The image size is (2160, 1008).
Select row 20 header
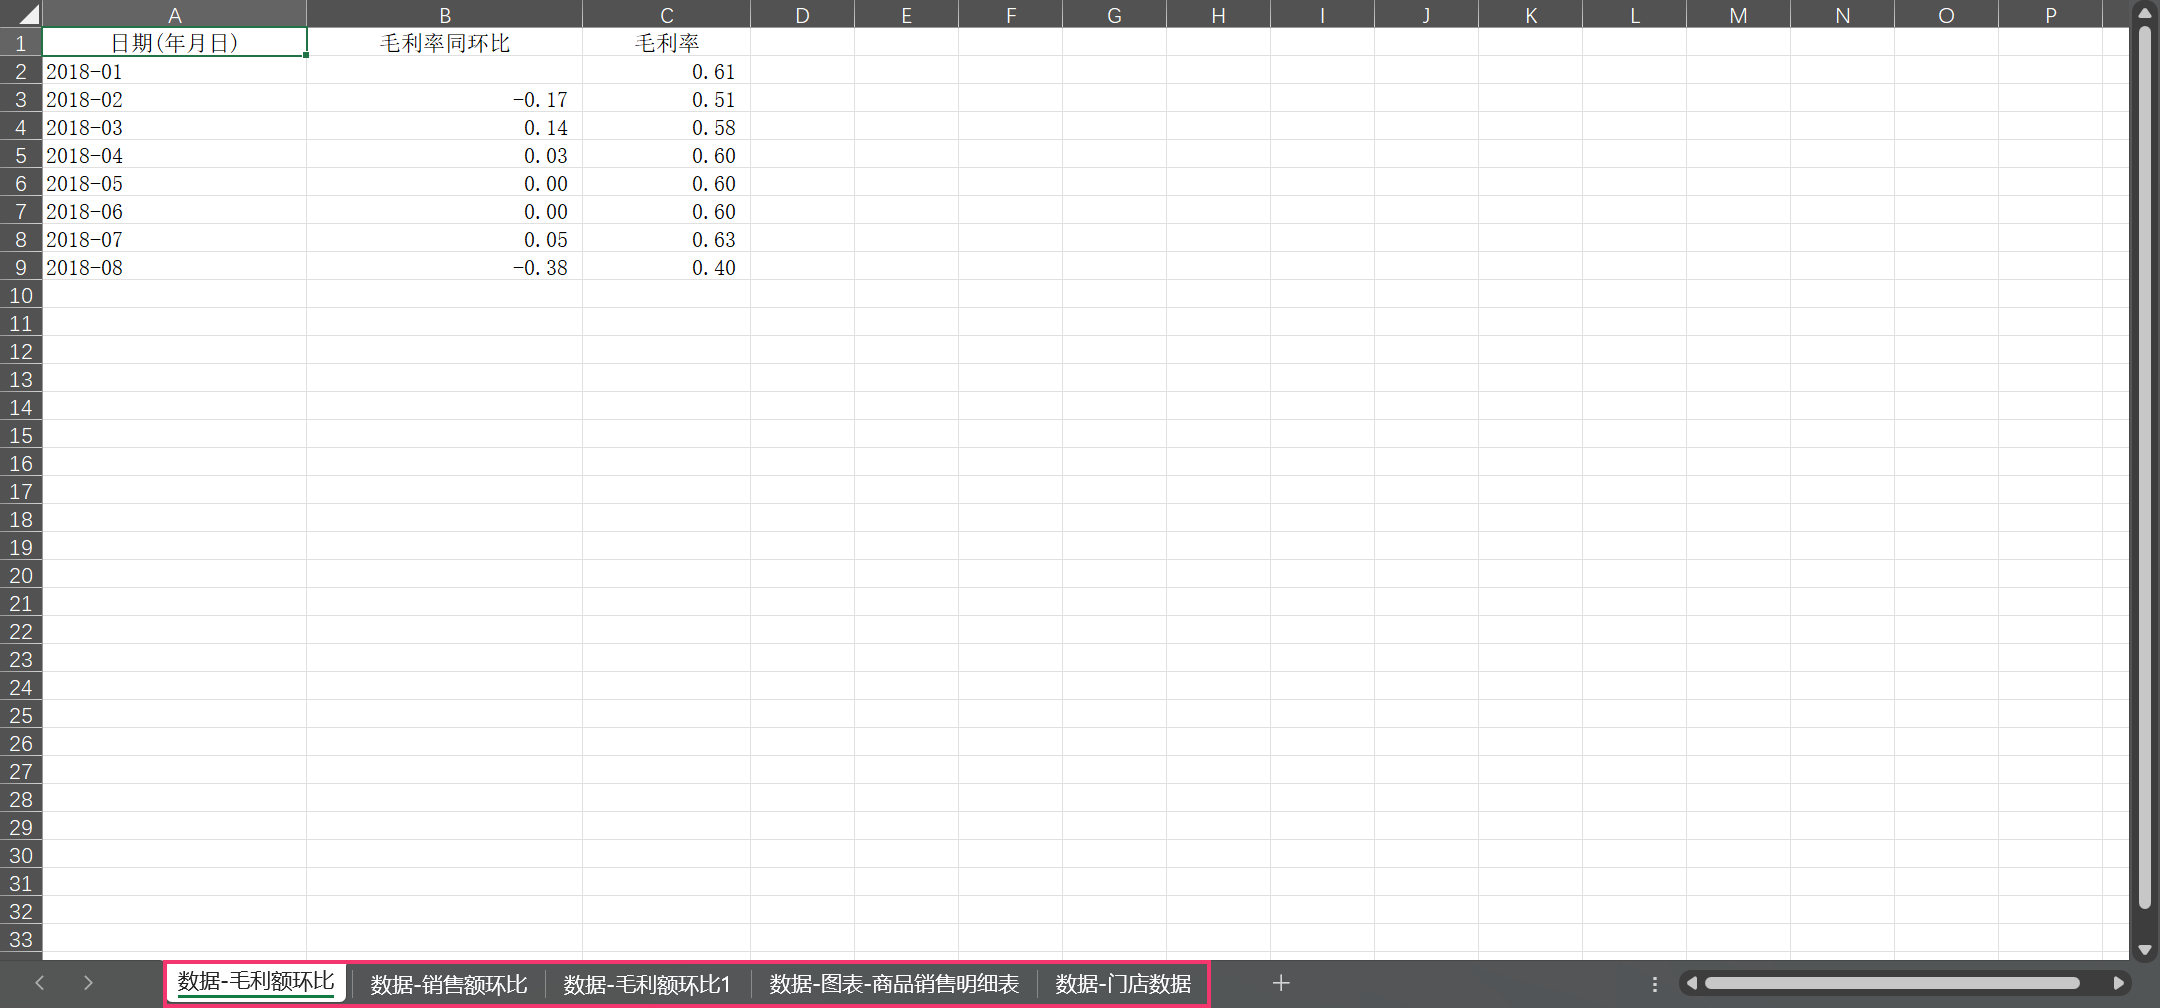click(x=21, y=575)
